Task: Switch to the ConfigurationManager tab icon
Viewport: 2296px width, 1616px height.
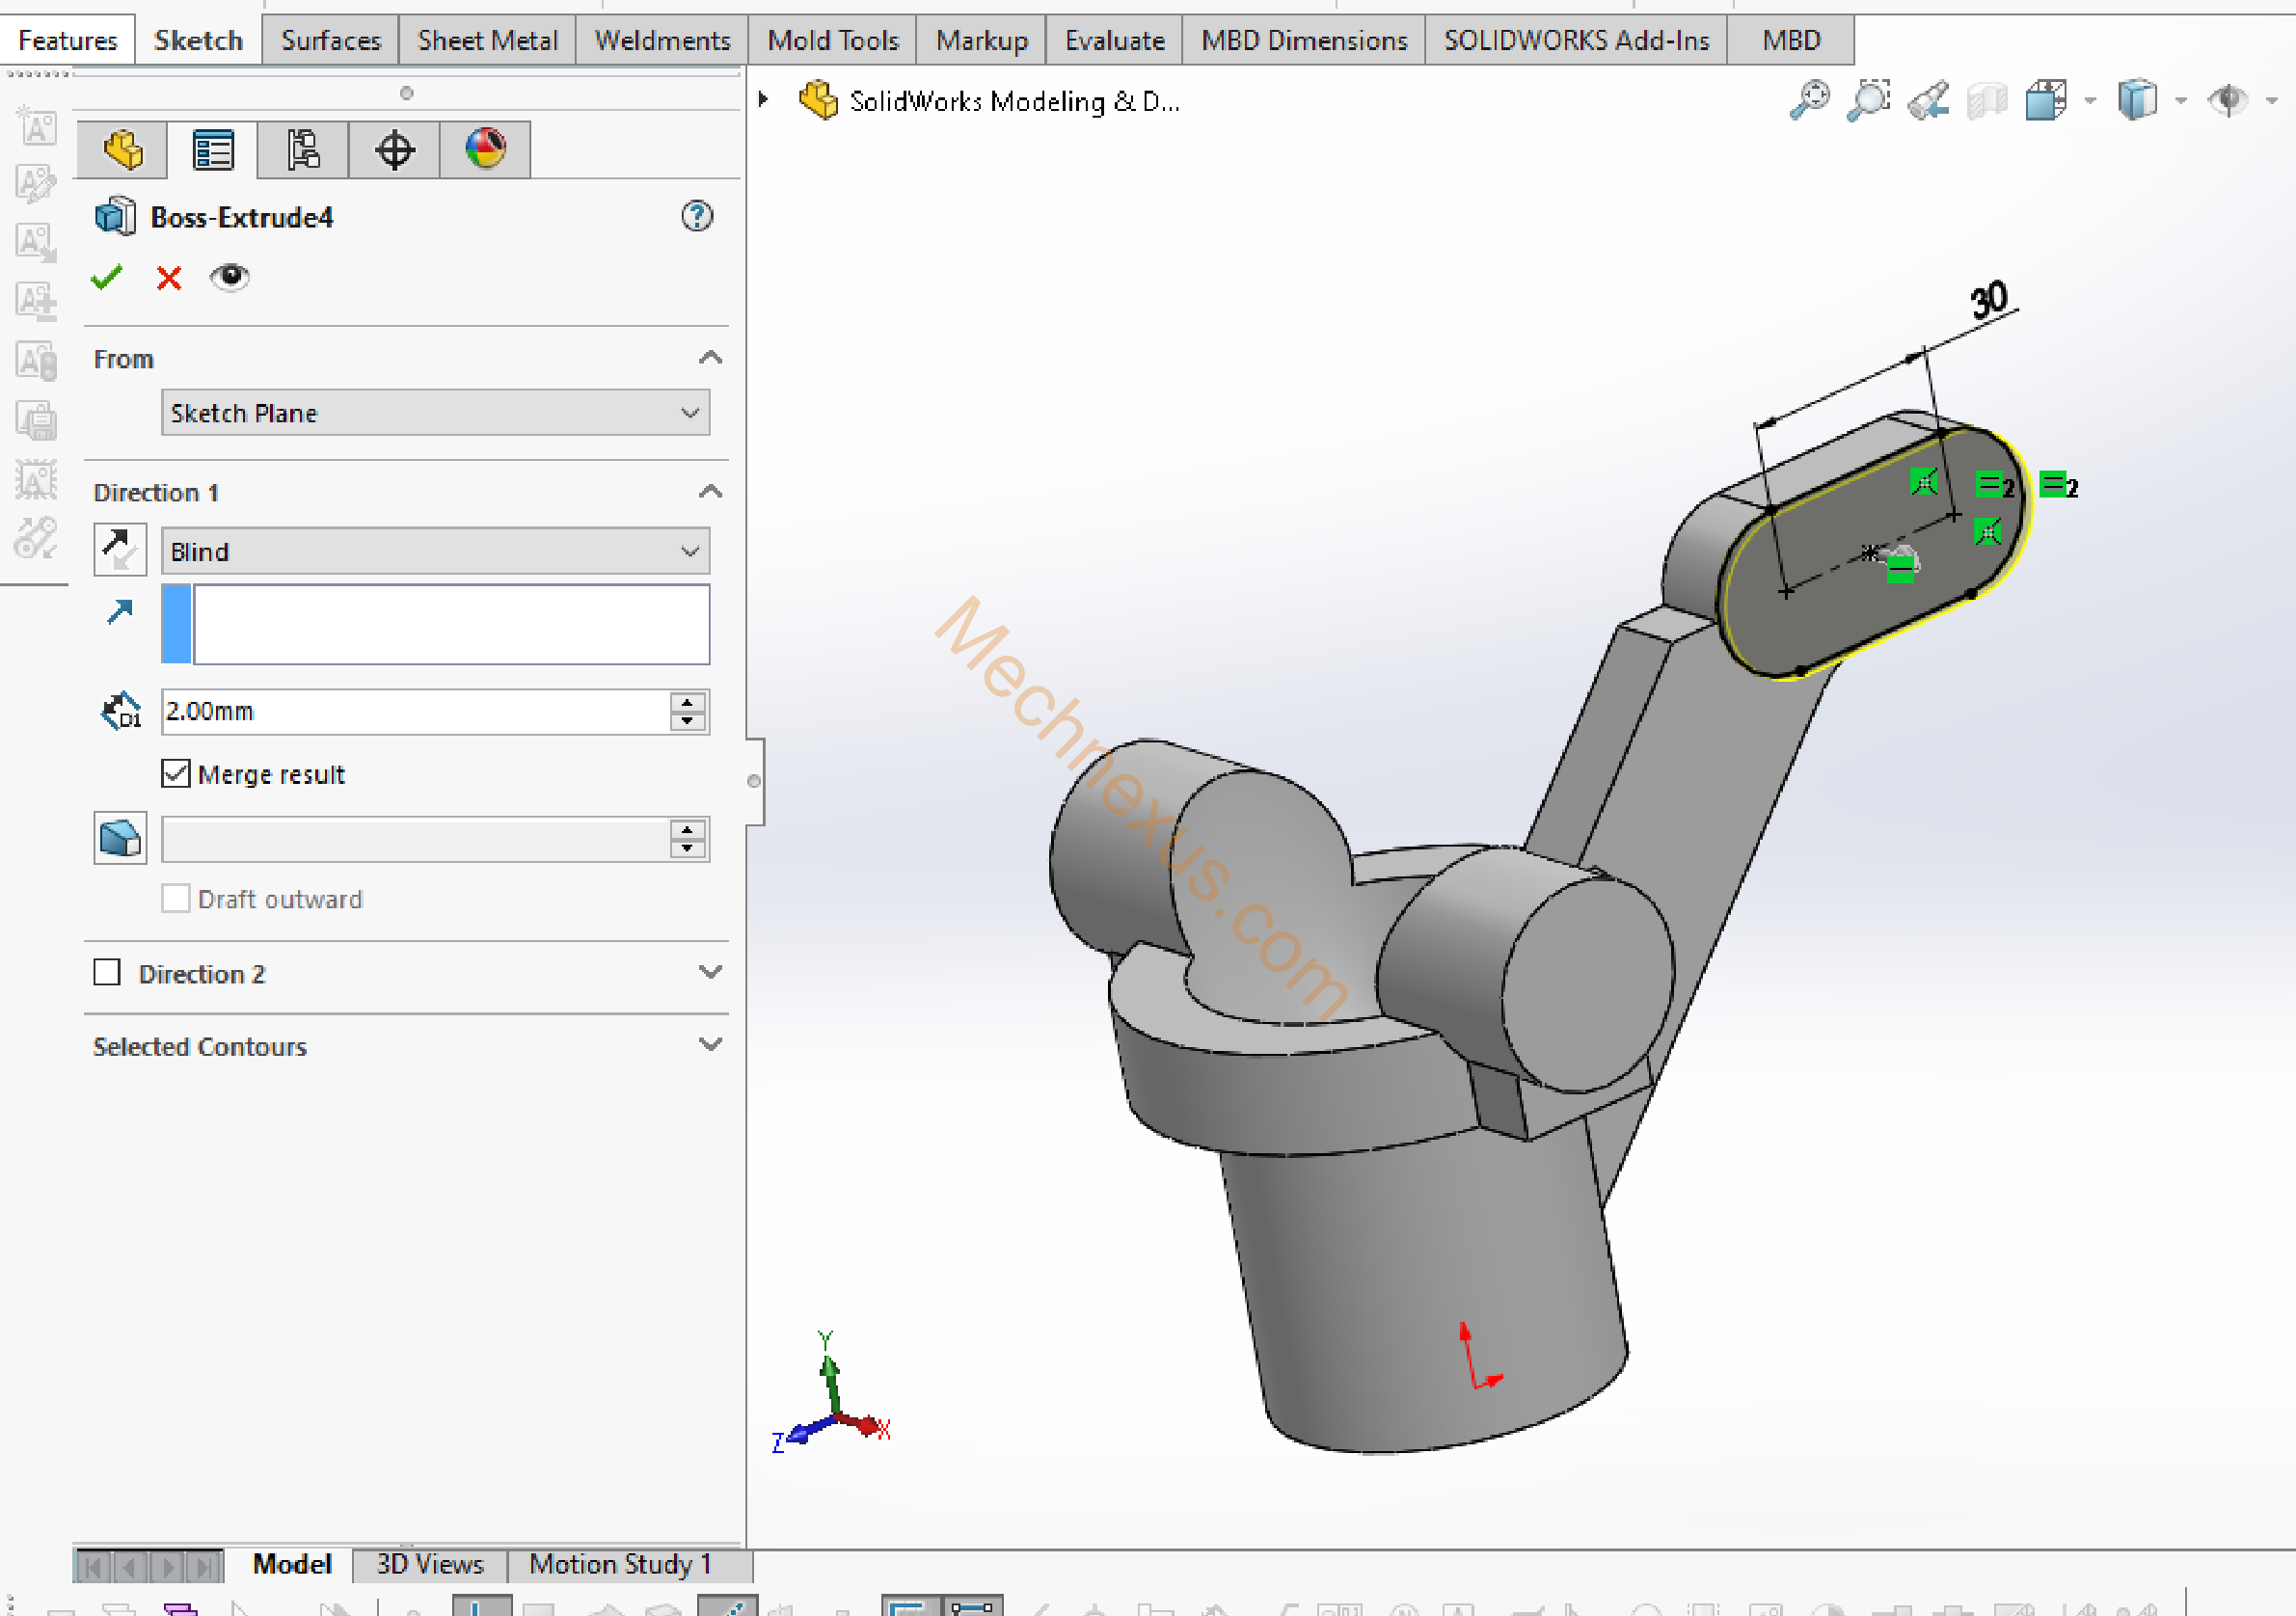Action: (x=302, y=151)
